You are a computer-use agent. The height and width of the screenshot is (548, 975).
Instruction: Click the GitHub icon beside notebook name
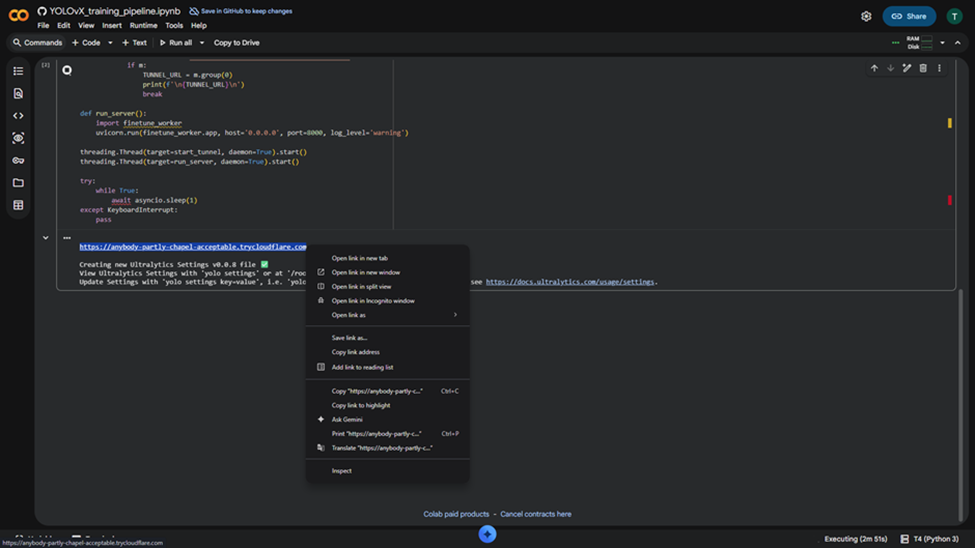click(x=42, y=11)
